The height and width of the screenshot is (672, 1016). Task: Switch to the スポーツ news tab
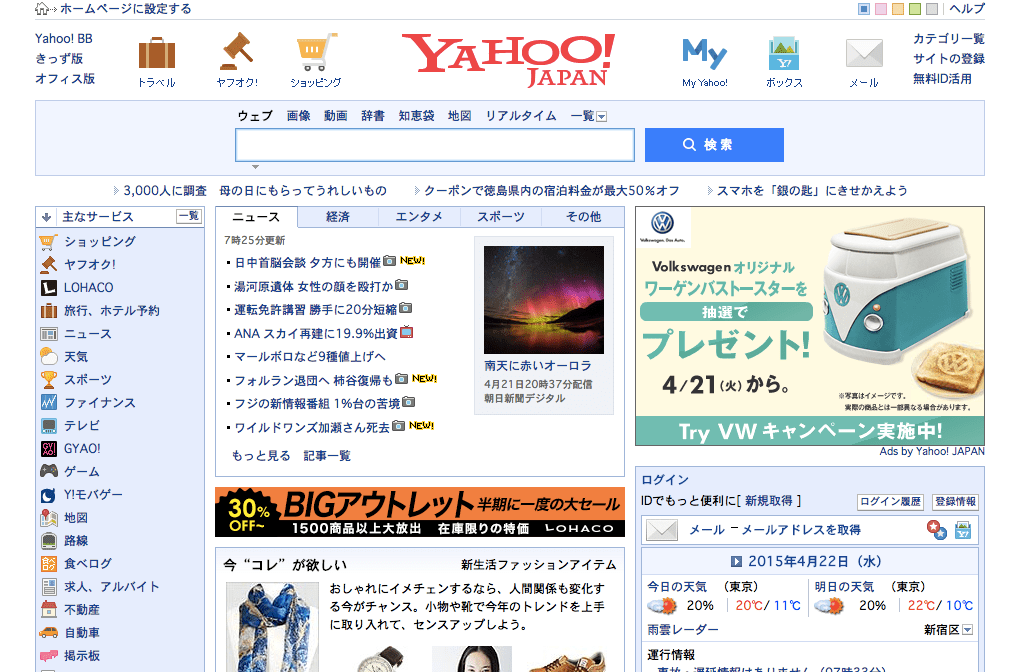[501, 216]
